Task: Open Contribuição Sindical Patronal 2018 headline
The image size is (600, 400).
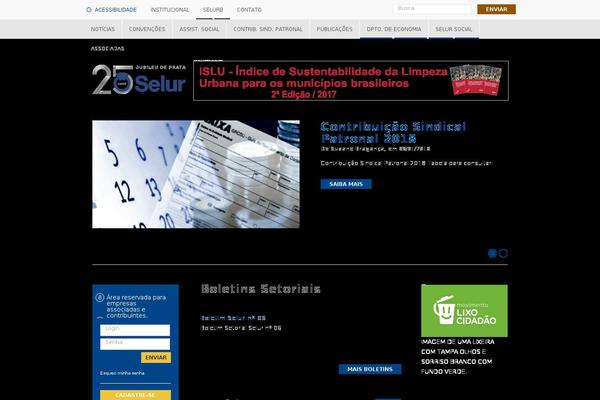Action: click(393, 132)
